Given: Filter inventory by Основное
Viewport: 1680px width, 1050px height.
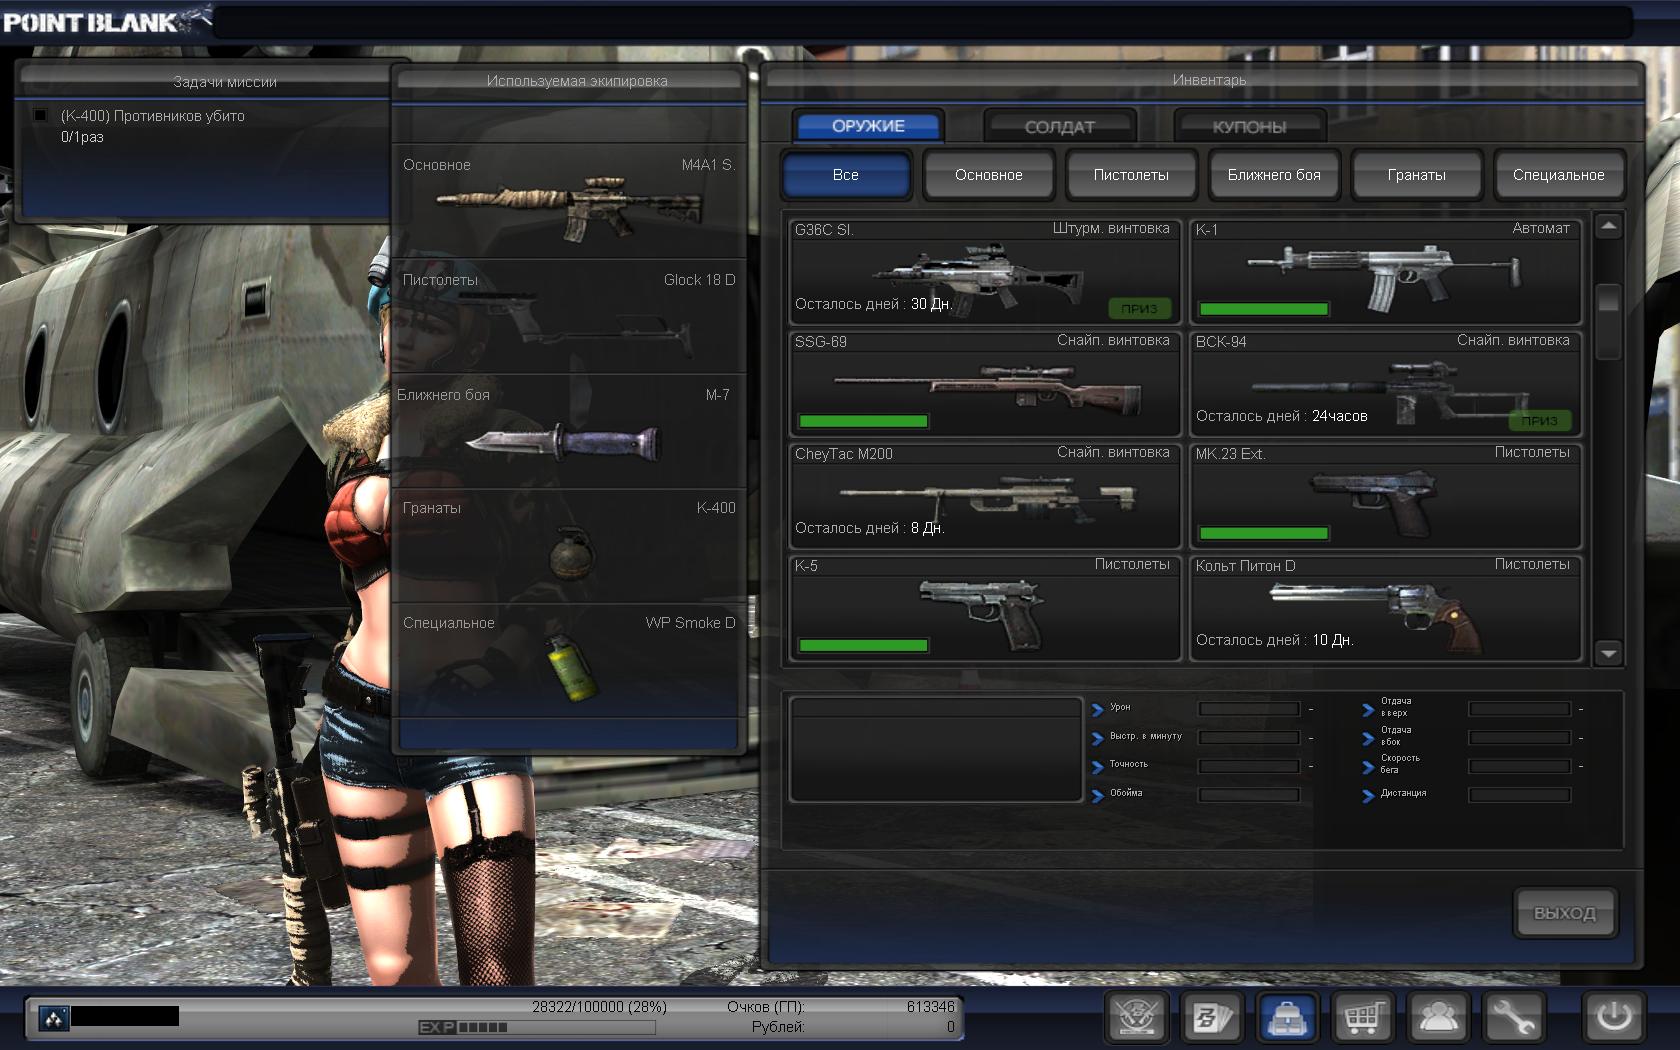Looking at the screenshot, I should (988, 175).
